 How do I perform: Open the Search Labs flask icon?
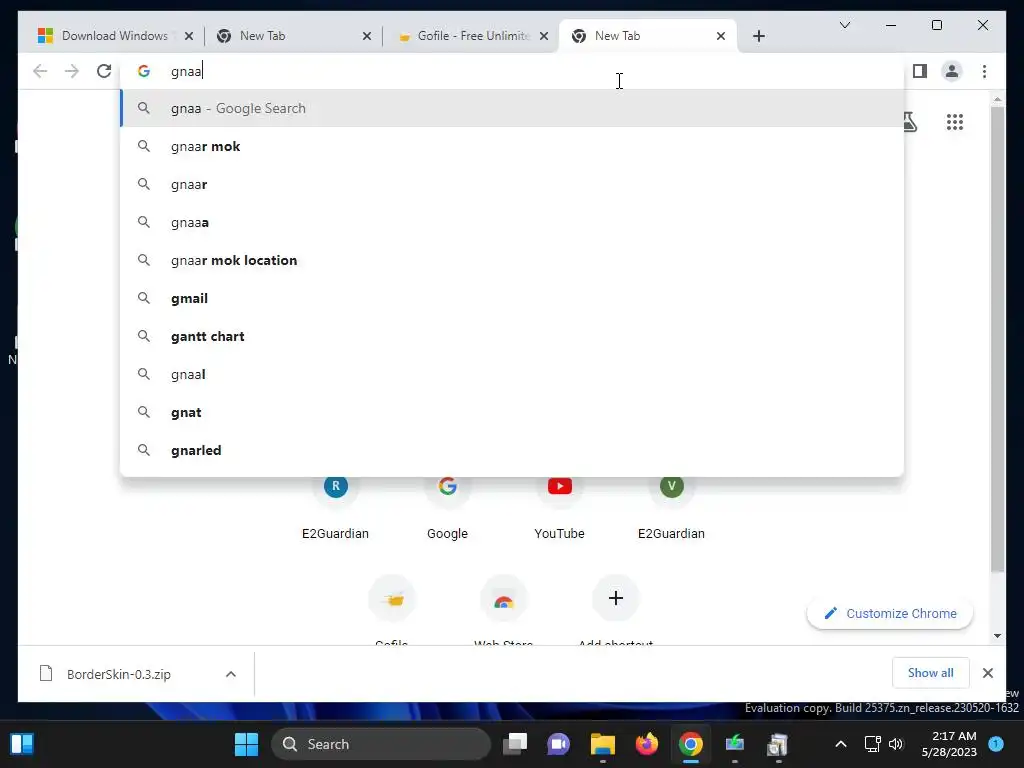pyautogui.click(x=909, y=122)
